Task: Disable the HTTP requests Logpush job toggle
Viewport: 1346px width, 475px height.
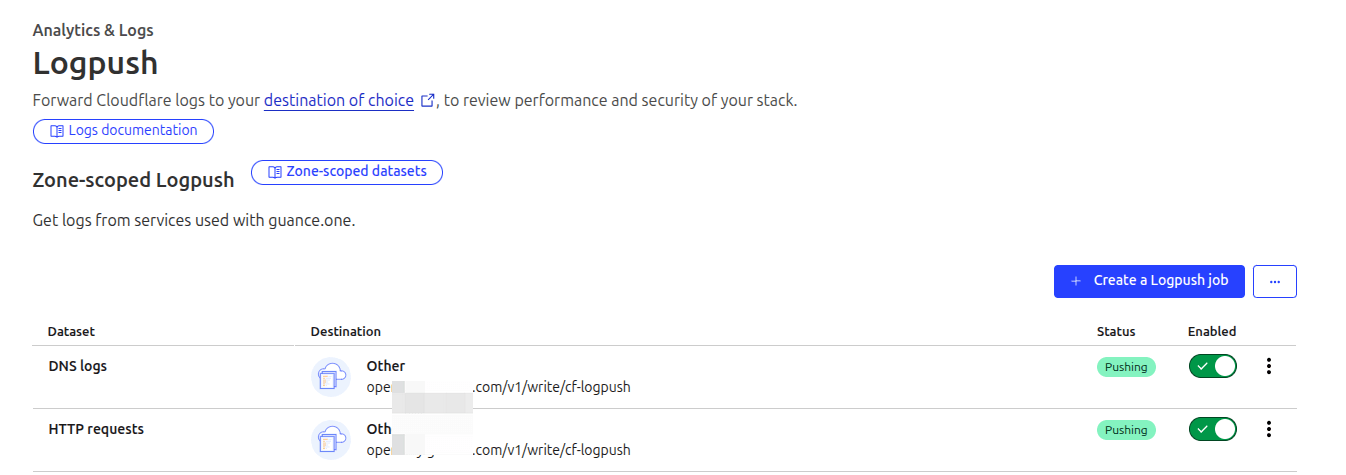Action: pos(1212,429)
